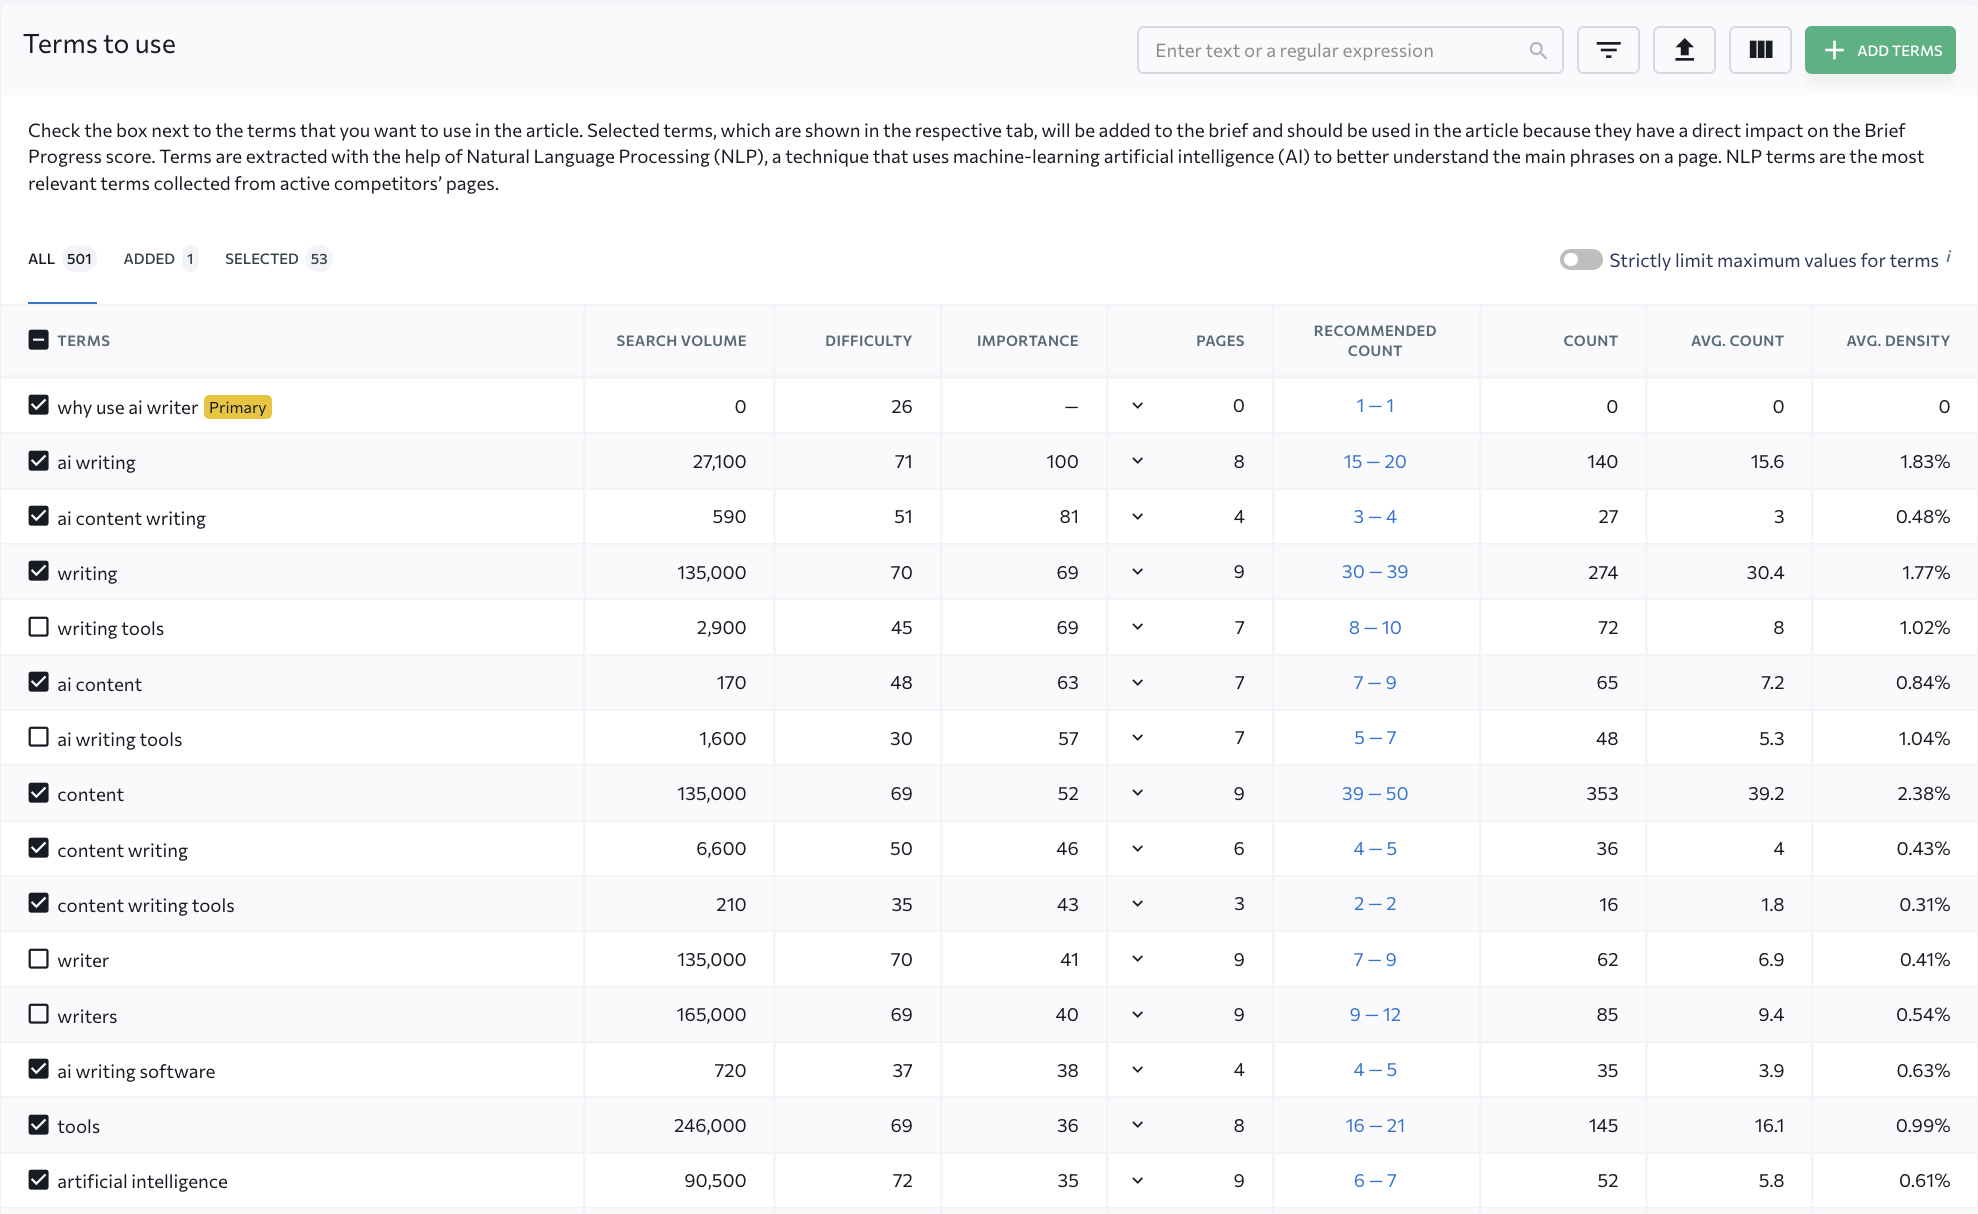1978x1214 pixels.
Task: Check the 'ai writing tools' checkbox
Action: [x=38, y=738]
